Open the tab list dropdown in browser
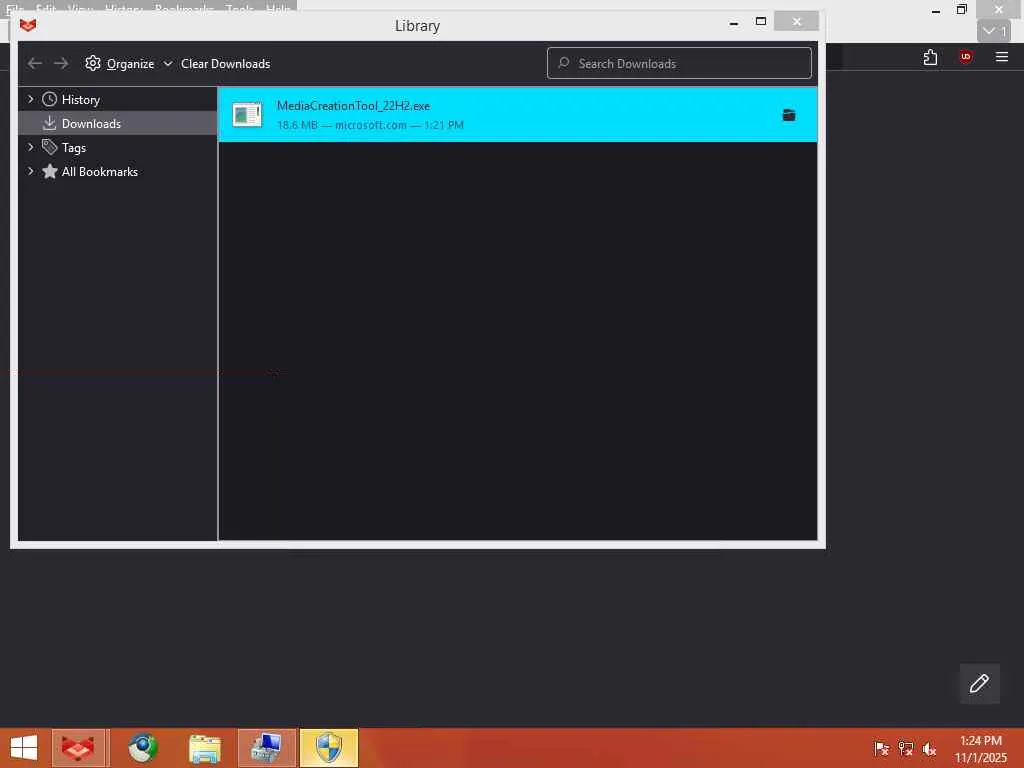This screenshot has height=768, width=1024. pos(994,31)
